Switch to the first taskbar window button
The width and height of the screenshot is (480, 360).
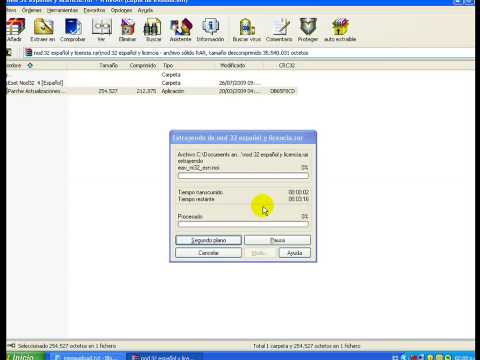pos(88,357)
